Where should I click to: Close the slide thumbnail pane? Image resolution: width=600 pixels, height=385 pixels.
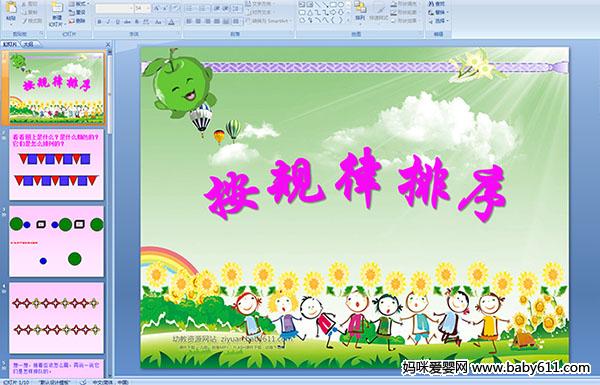pos(108,44)
